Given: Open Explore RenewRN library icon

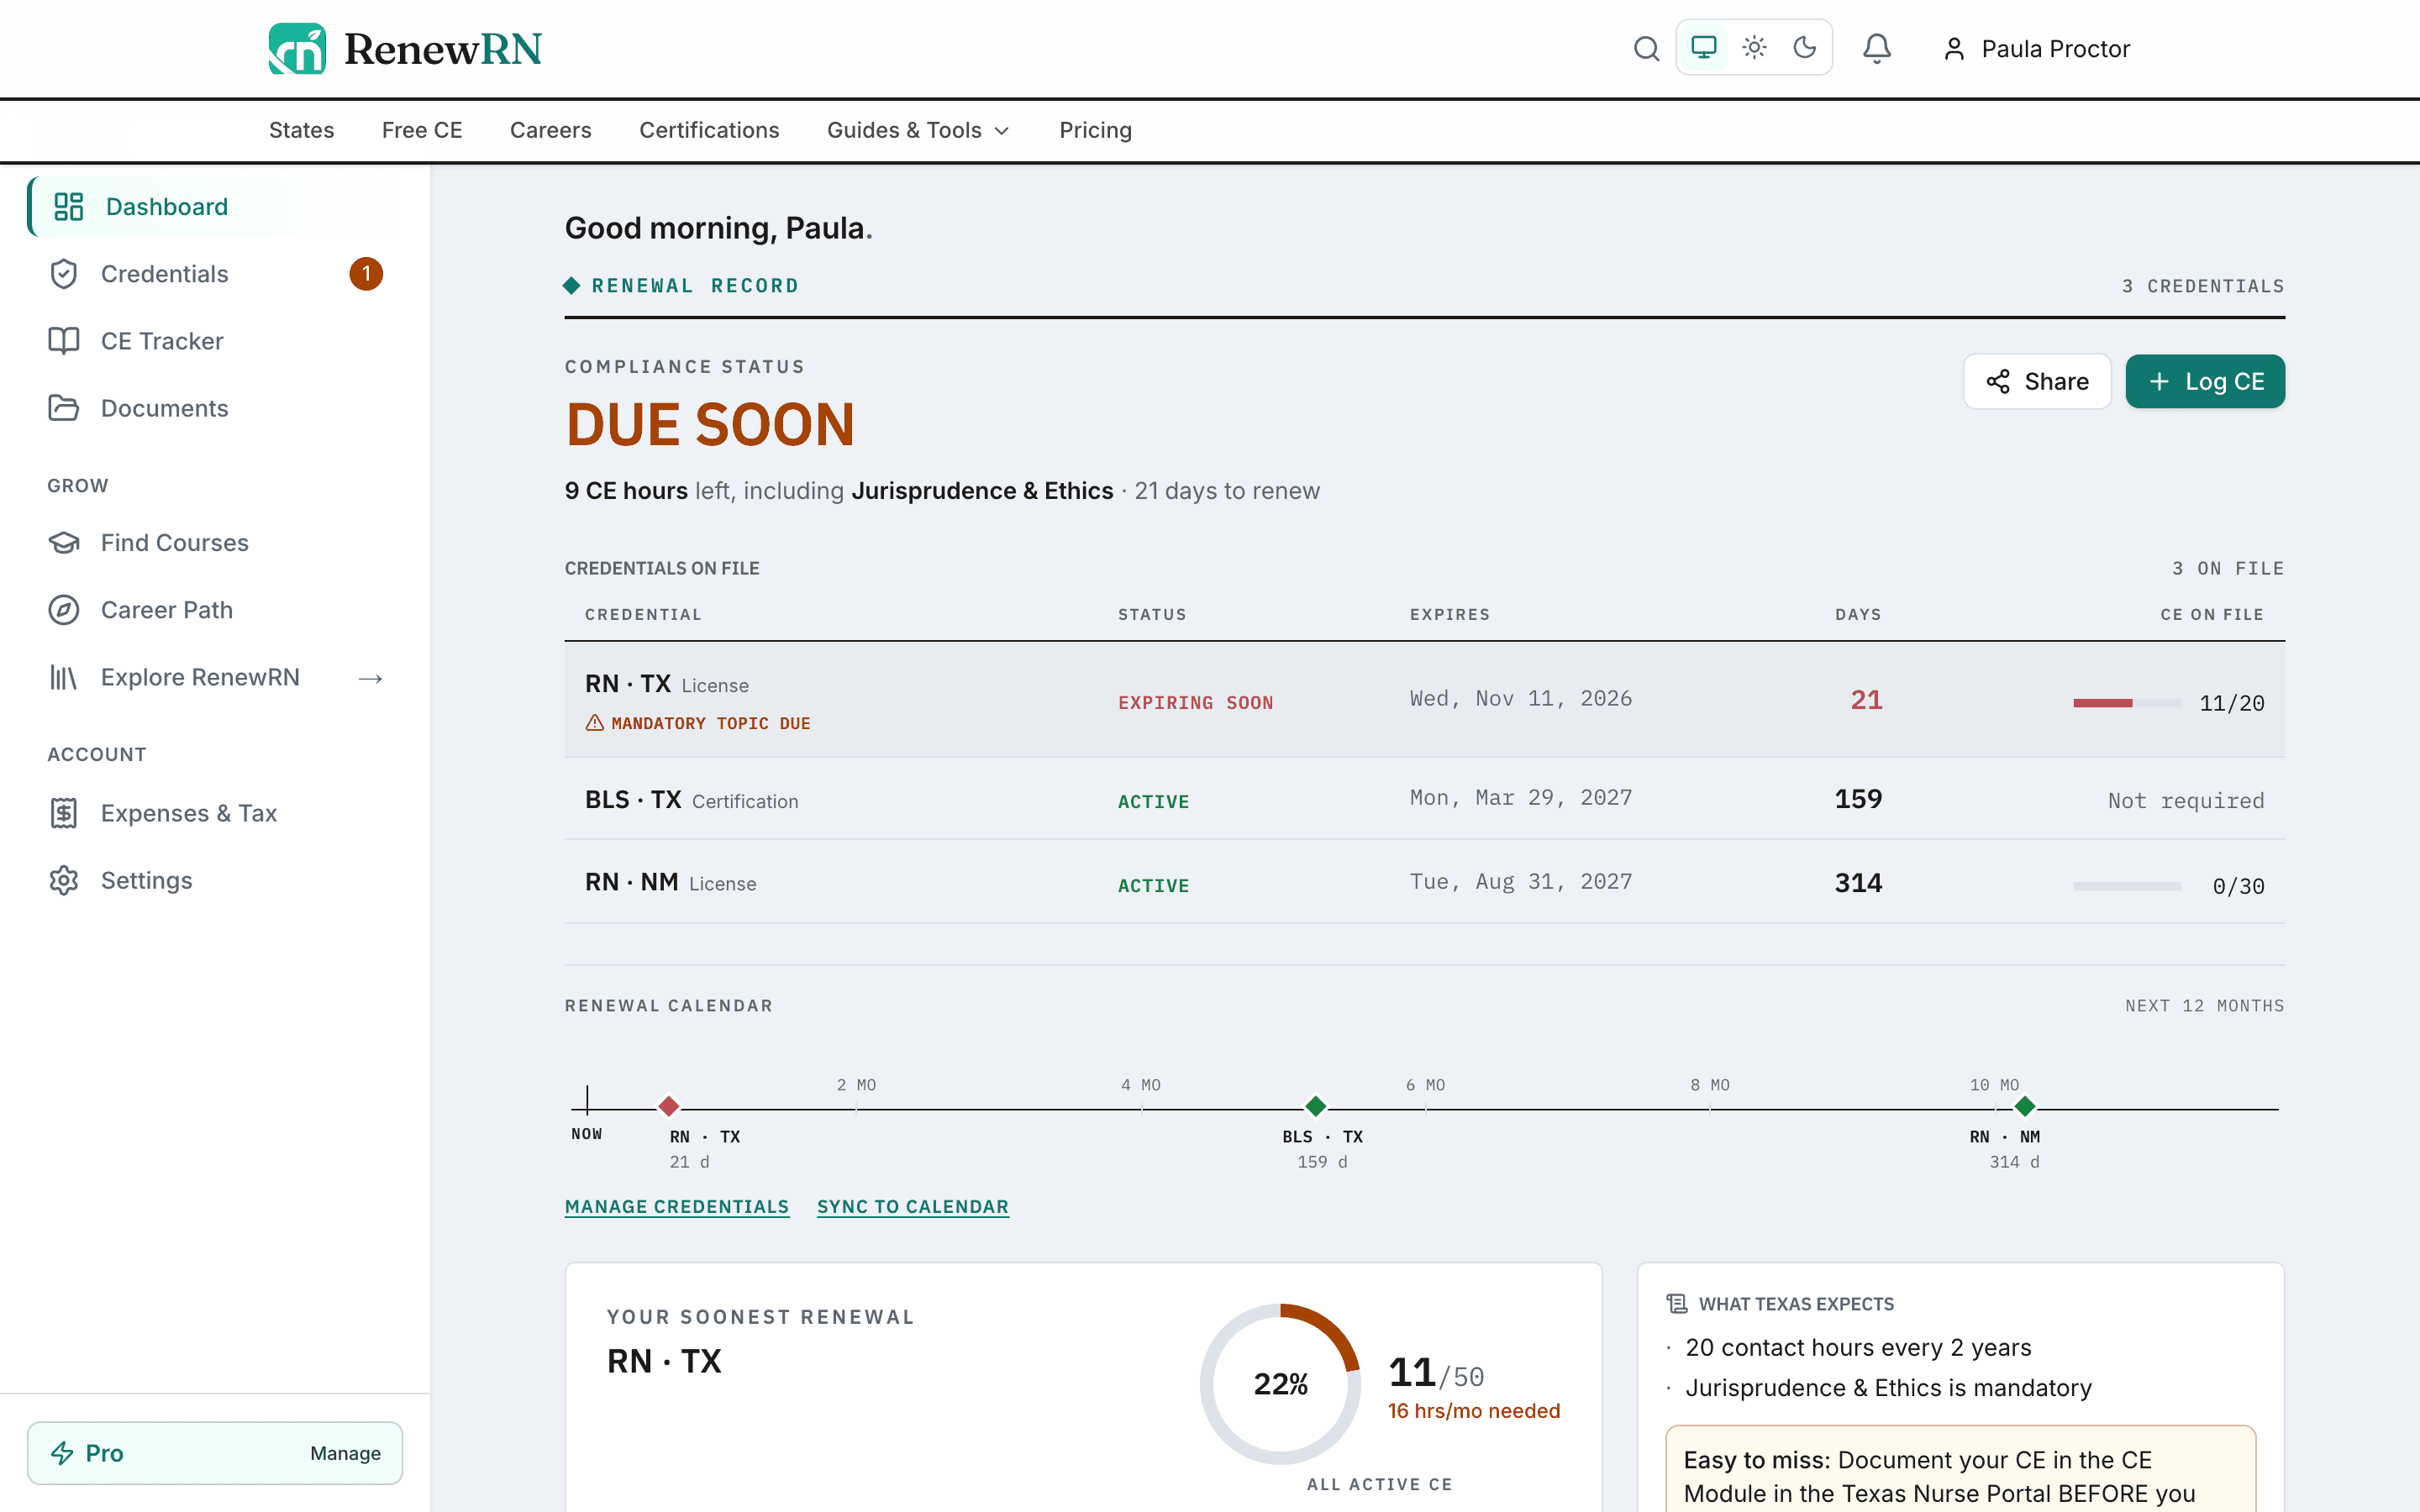Looking at the screenshot, I should pos(64,677).
